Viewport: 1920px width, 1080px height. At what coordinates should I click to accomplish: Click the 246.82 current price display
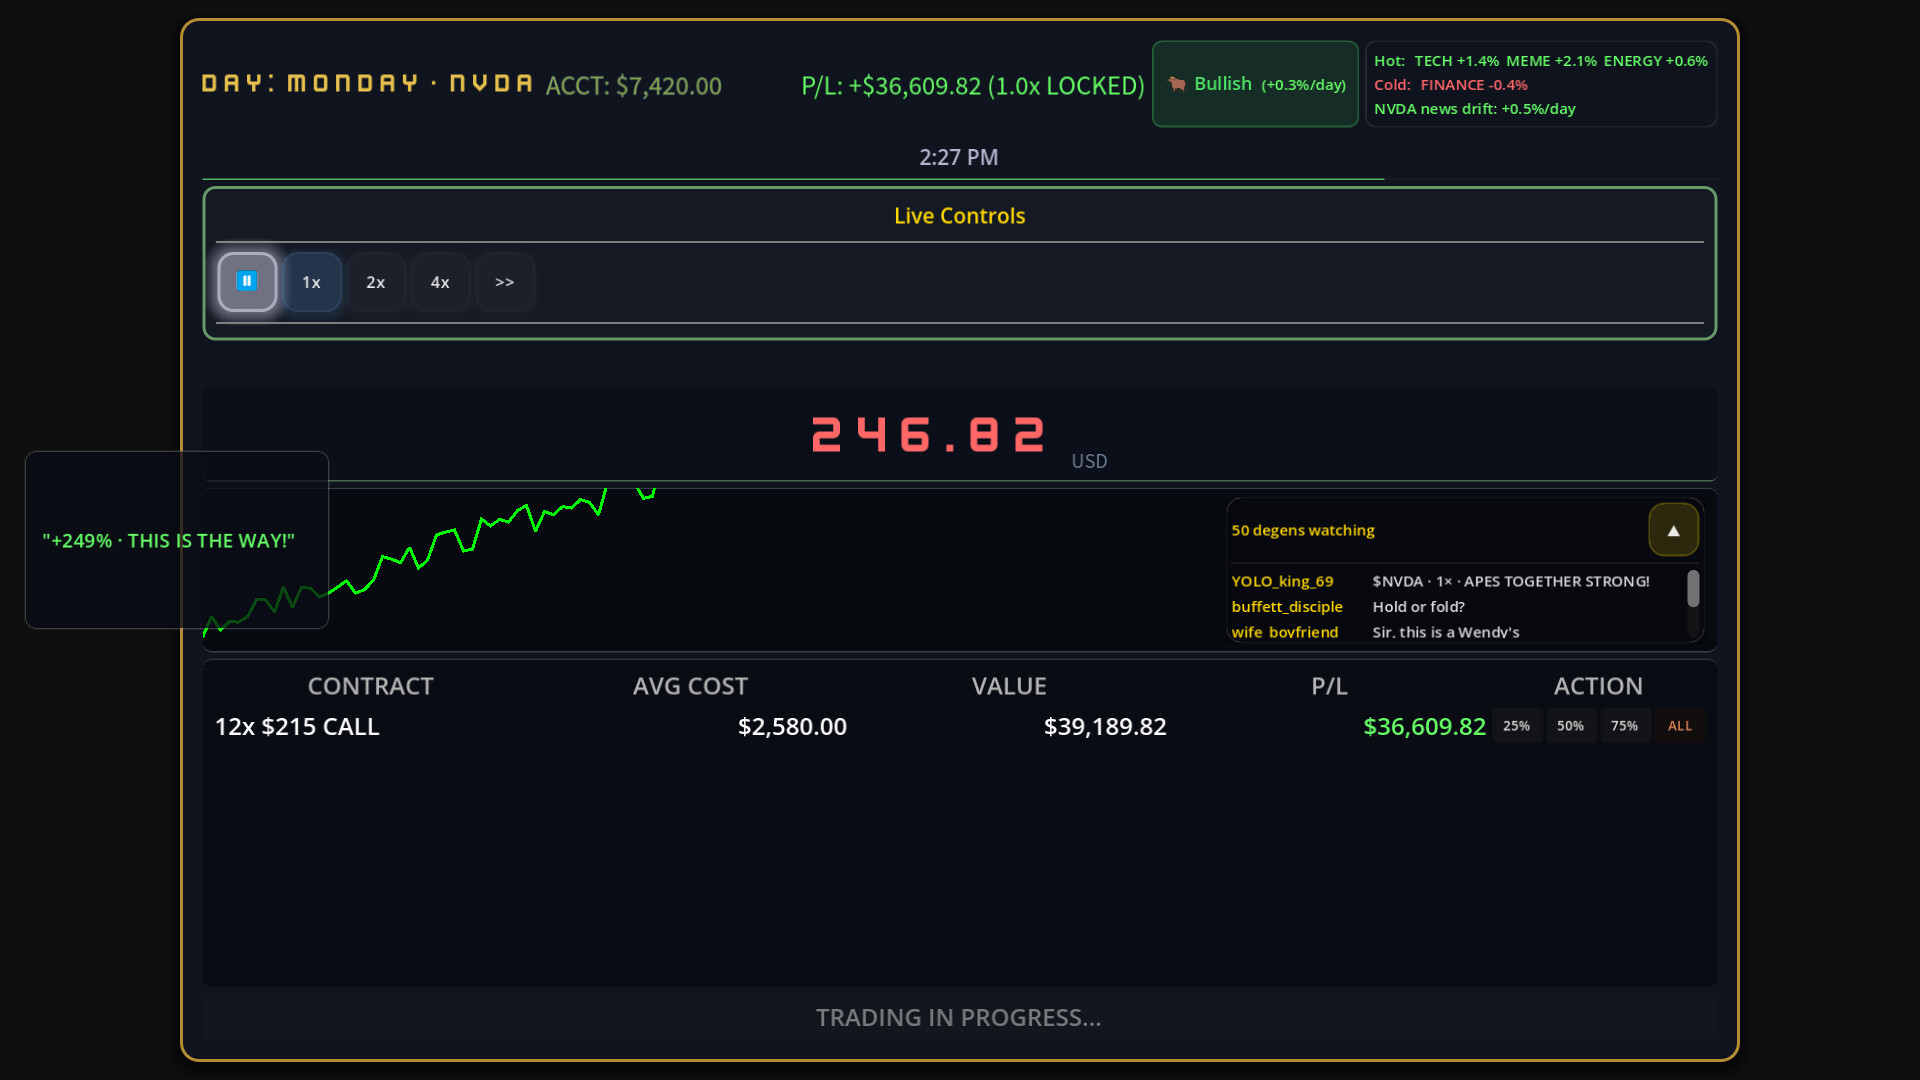point(928,435)
